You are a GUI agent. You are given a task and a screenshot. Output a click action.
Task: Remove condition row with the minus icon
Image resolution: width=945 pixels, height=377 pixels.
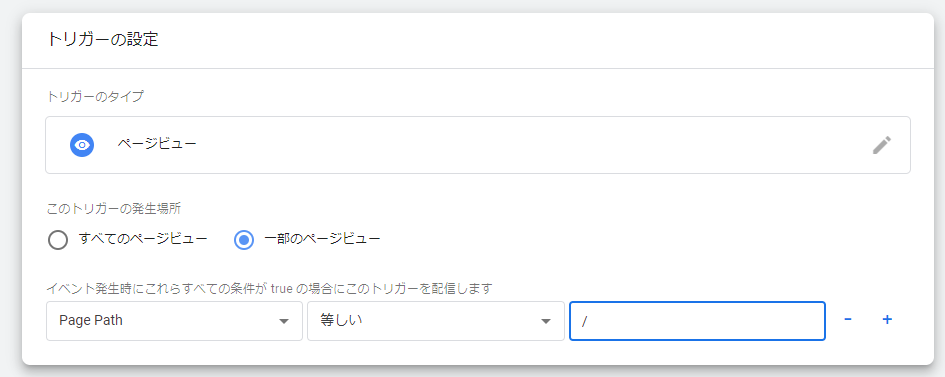847,320
